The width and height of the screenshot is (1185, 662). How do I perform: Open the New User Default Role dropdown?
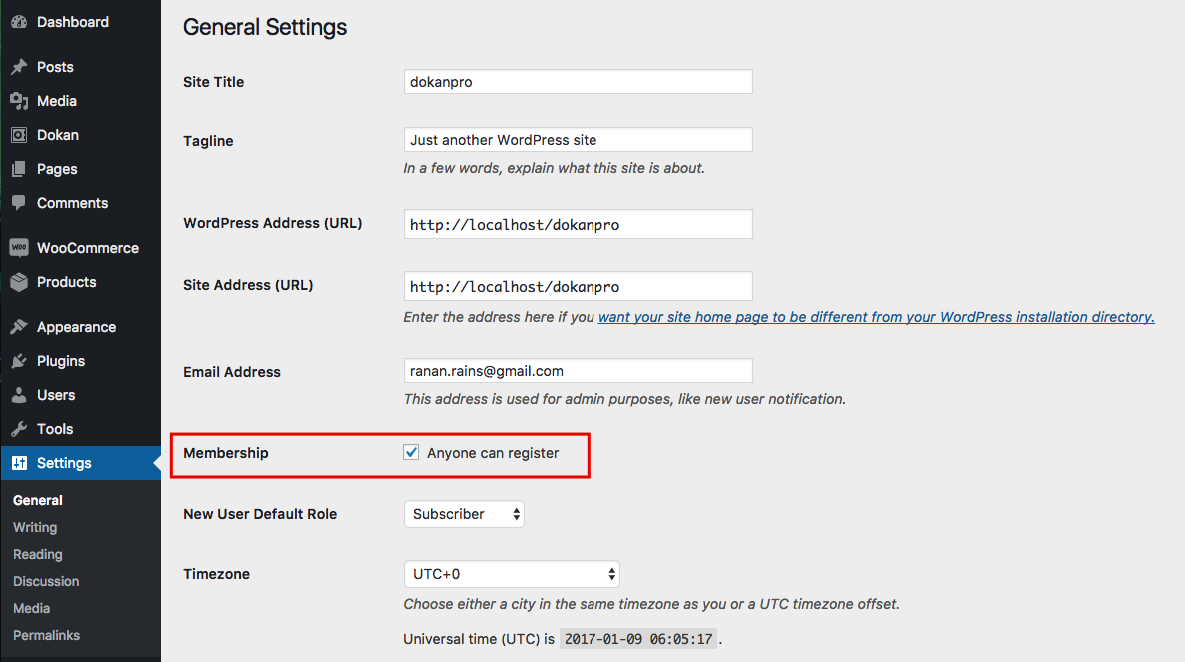(464, 514)
